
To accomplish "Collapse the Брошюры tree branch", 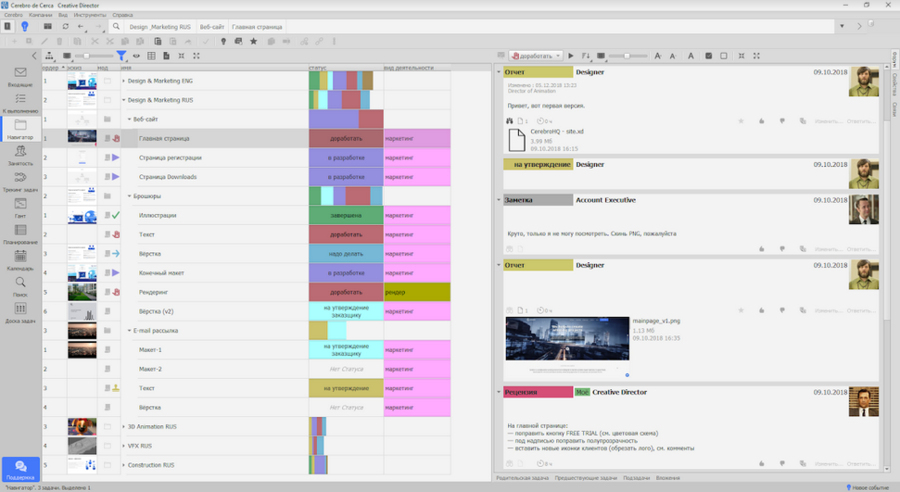I will coord(129,196).
